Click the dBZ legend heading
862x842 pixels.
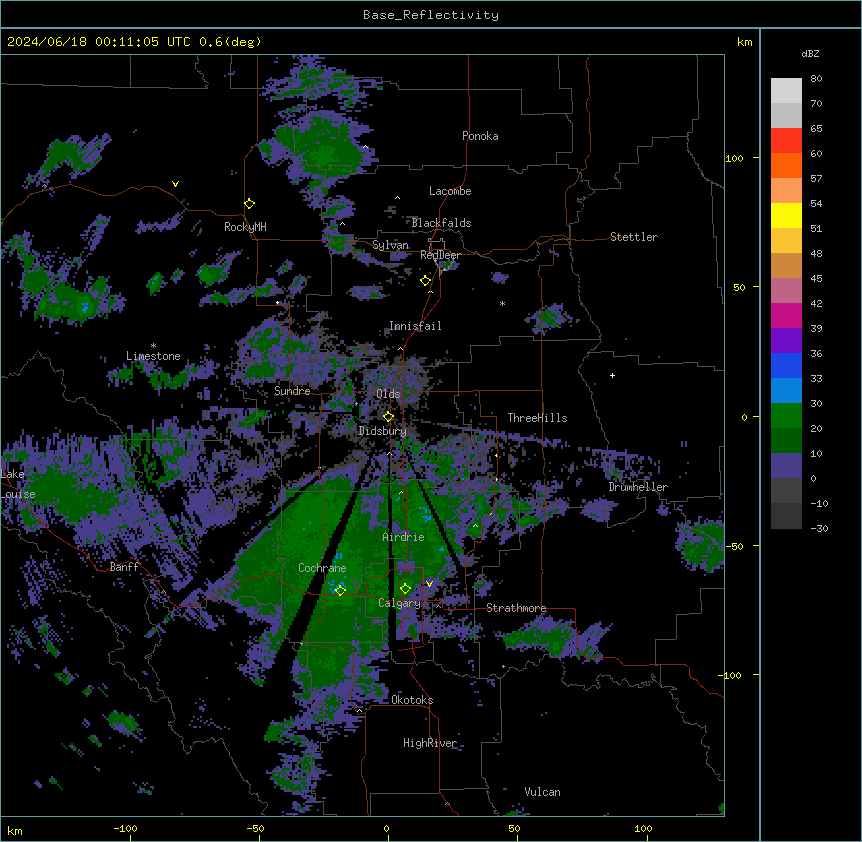pos(810,53)
